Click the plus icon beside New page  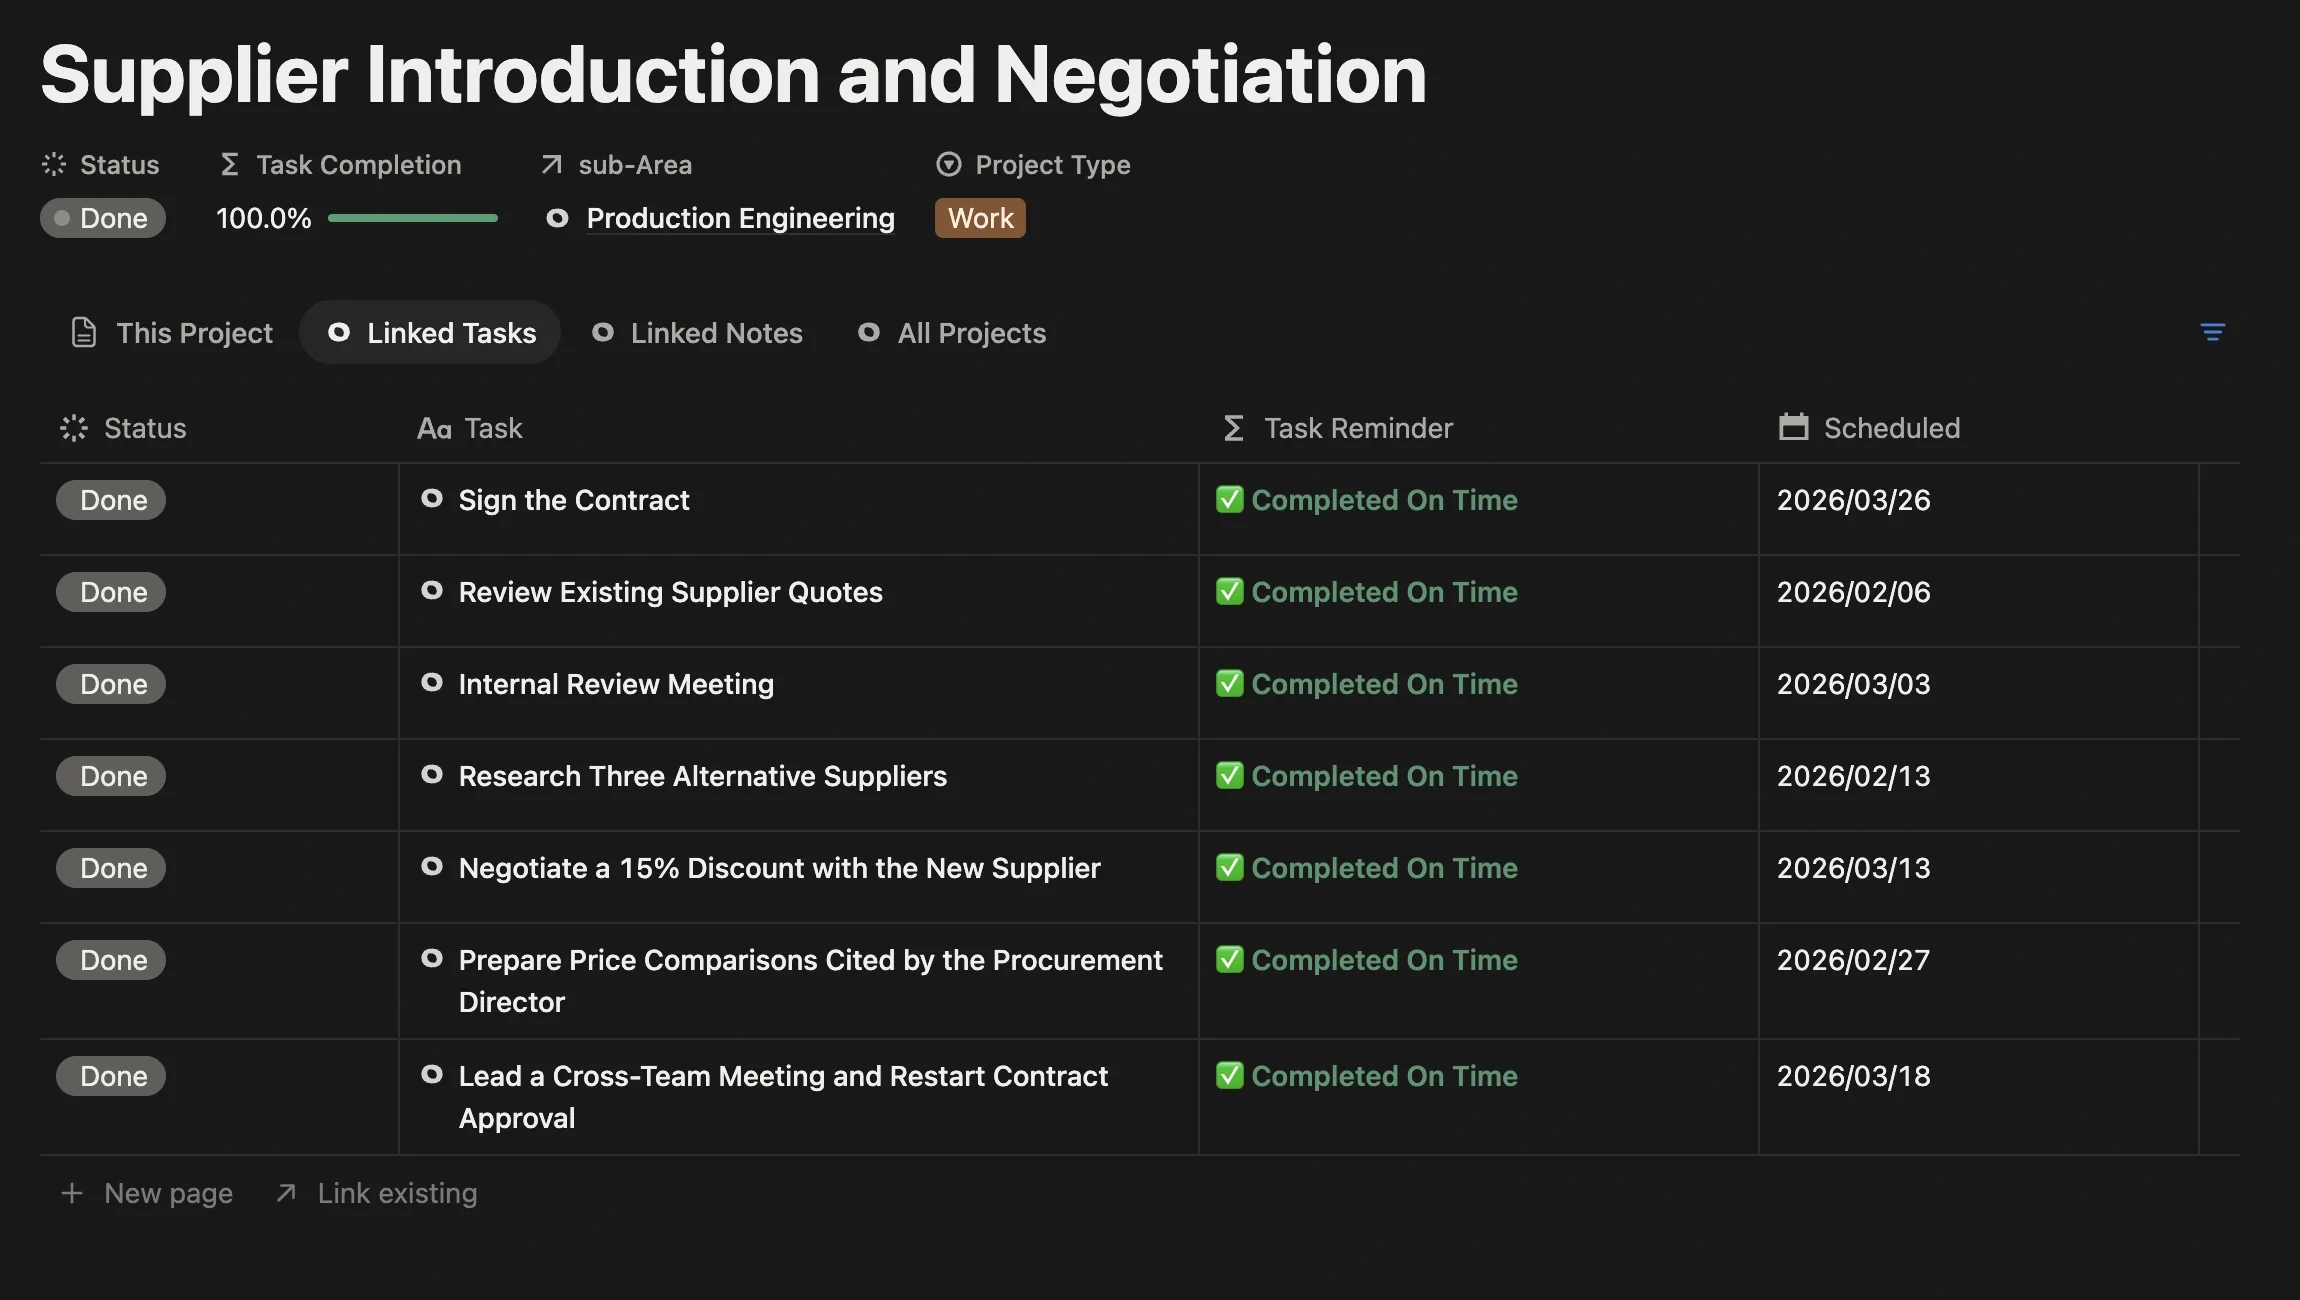coord(71,1193)
